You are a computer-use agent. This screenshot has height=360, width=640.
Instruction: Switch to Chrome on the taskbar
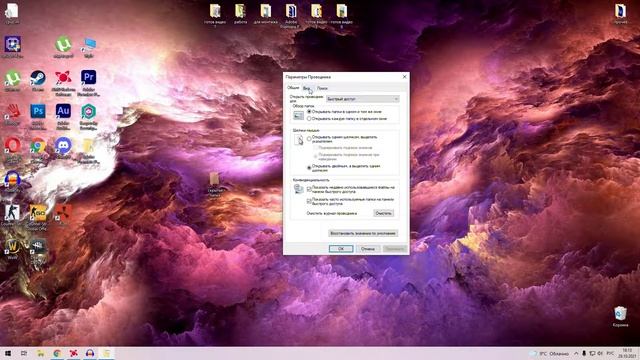[57, 353]
